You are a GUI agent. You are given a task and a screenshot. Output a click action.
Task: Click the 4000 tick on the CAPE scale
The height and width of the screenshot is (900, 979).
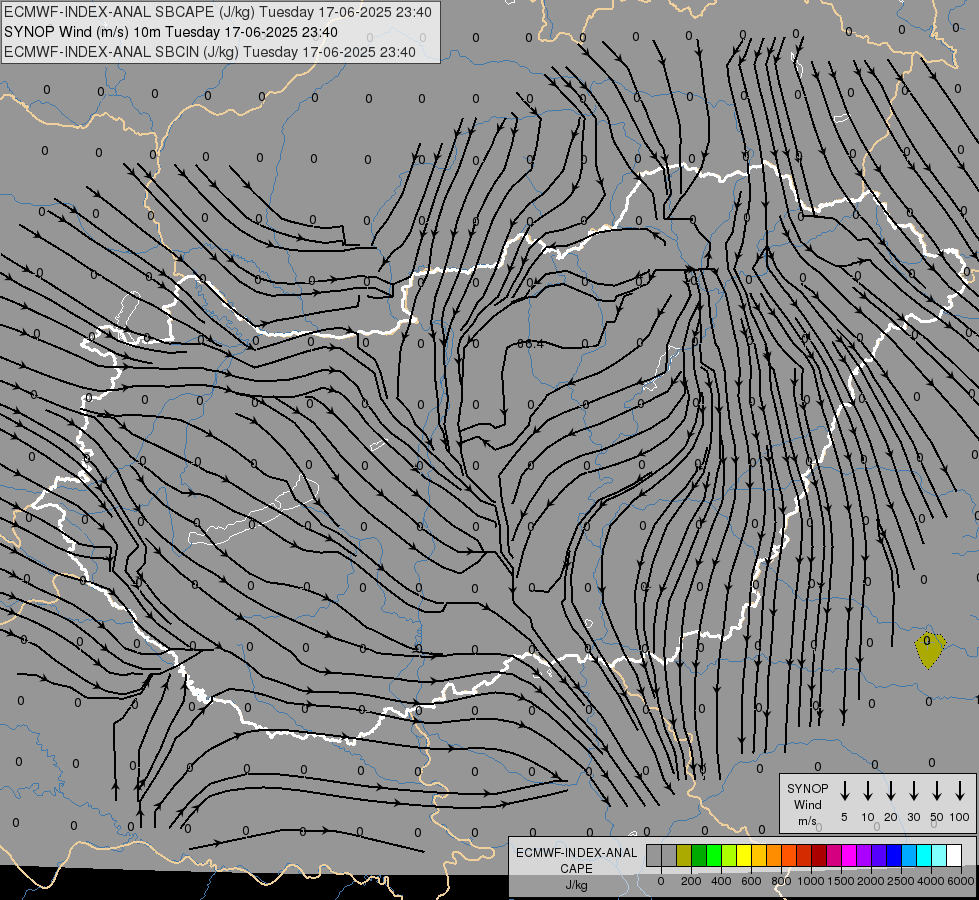[x=931, y=881]
